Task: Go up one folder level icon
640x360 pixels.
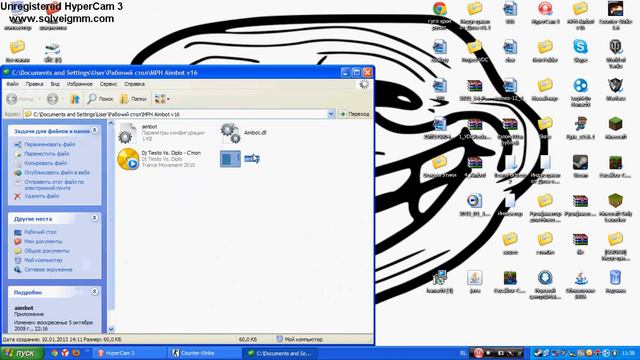Action: click(75, 99)
